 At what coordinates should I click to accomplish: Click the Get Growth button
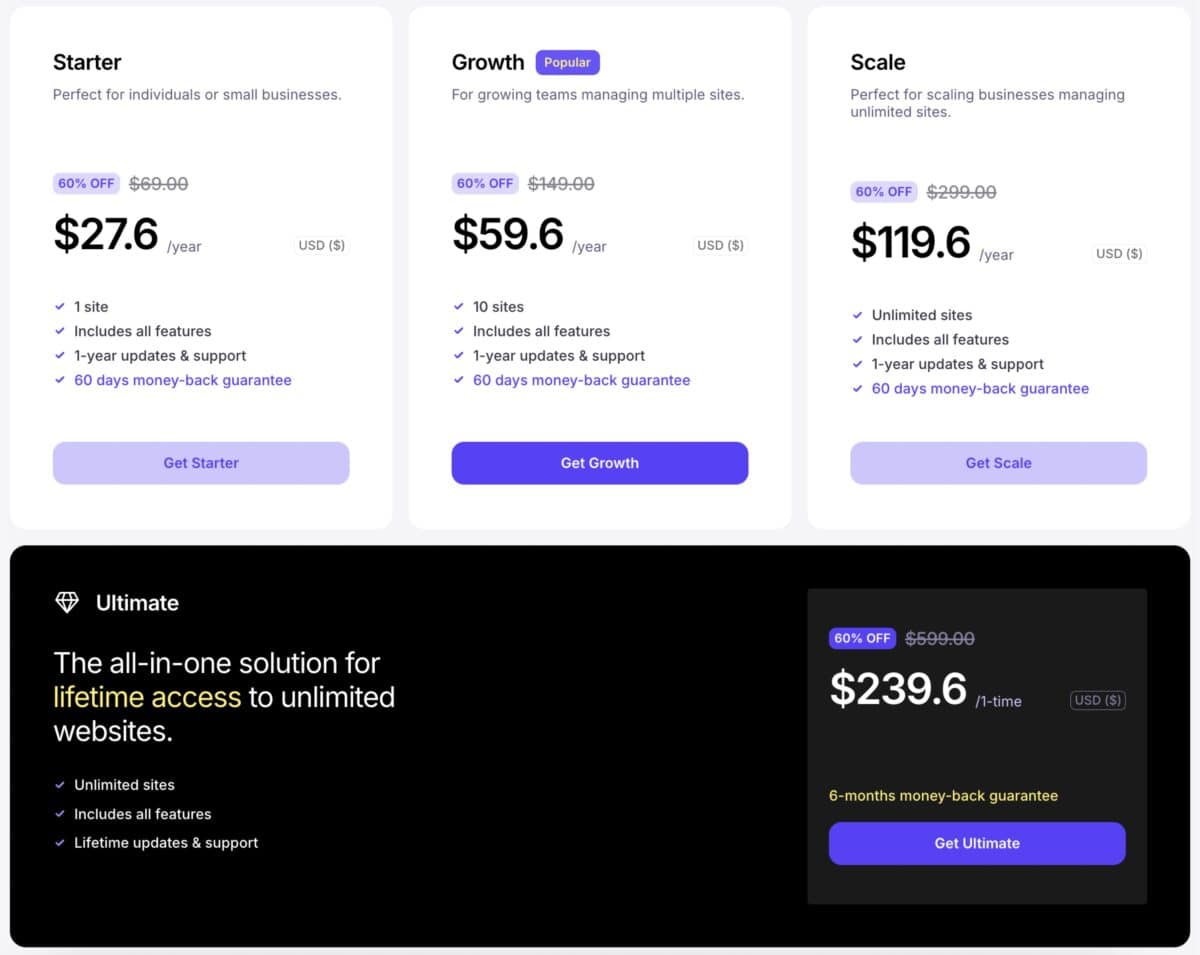pos(599,463)
